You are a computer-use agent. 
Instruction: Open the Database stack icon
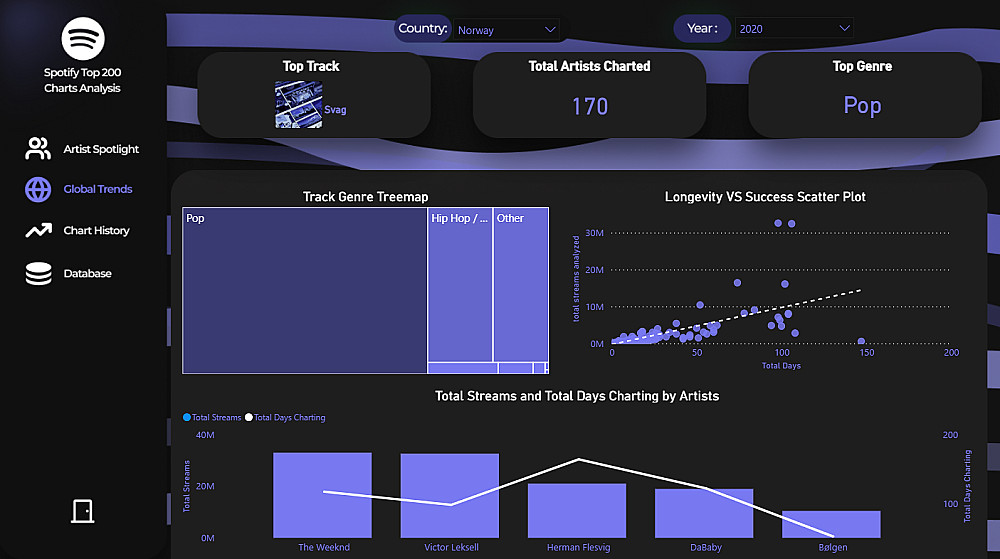38,273
